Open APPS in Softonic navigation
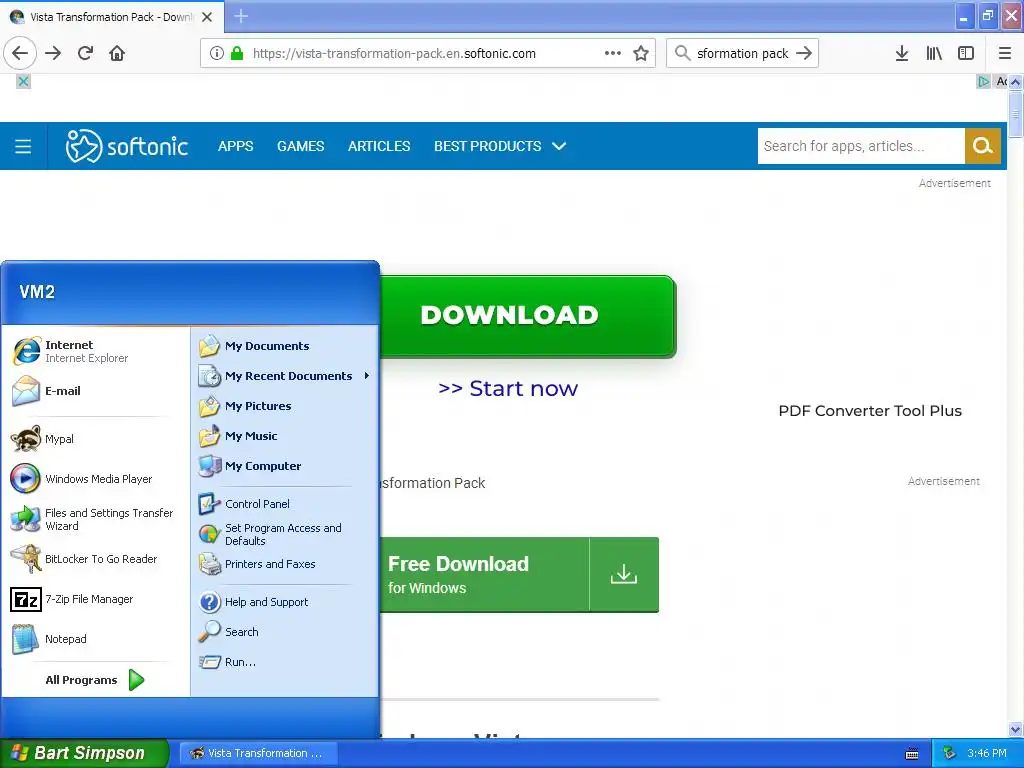This screenshot has width=1024, height=768. pyautogui.click(x=236, y=146)
